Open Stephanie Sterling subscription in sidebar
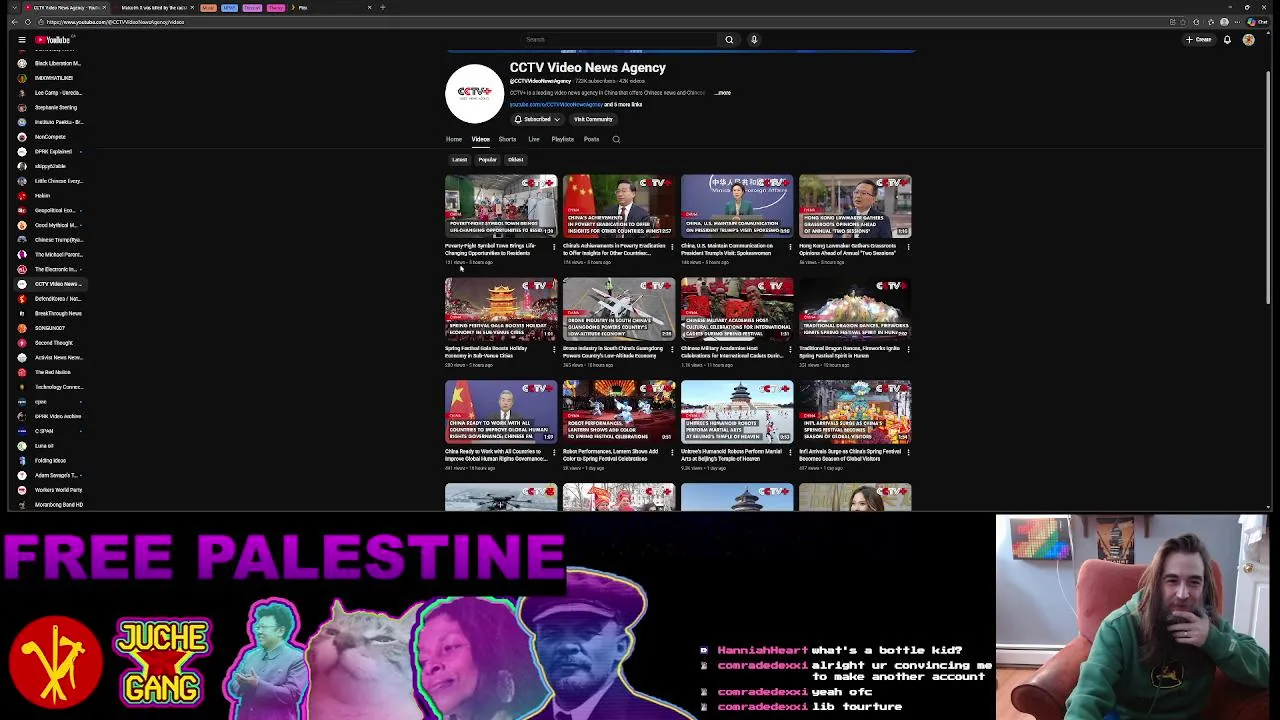The width and height of the screenshot is (1280, 720). 49,107
